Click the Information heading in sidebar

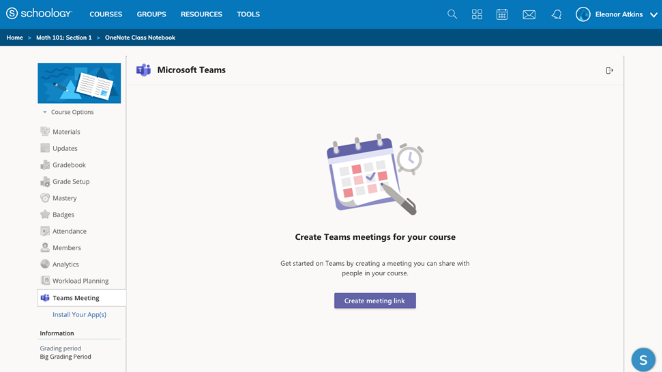57,333
